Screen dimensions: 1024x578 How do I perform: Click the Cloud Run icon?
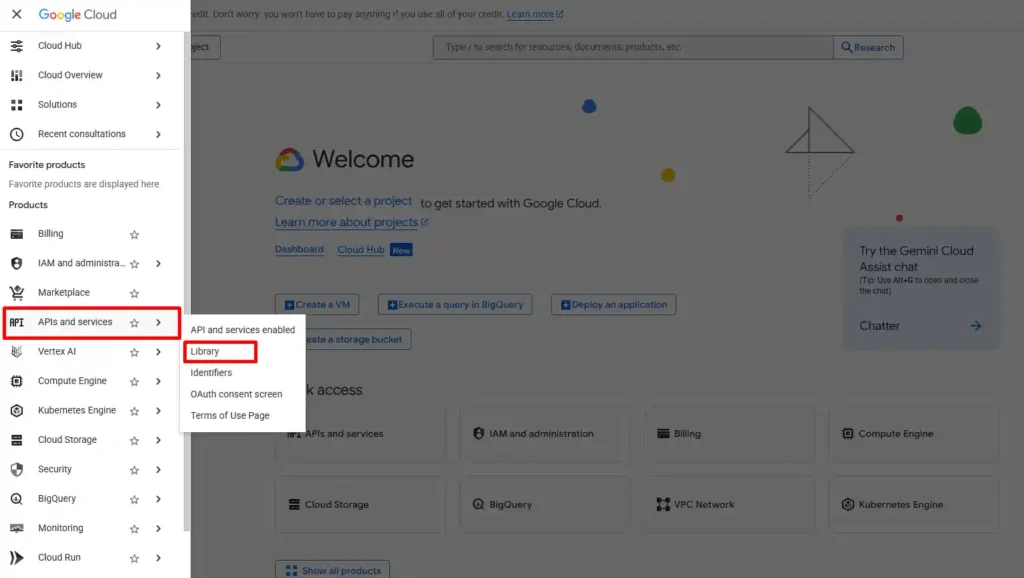pos(16,558)
